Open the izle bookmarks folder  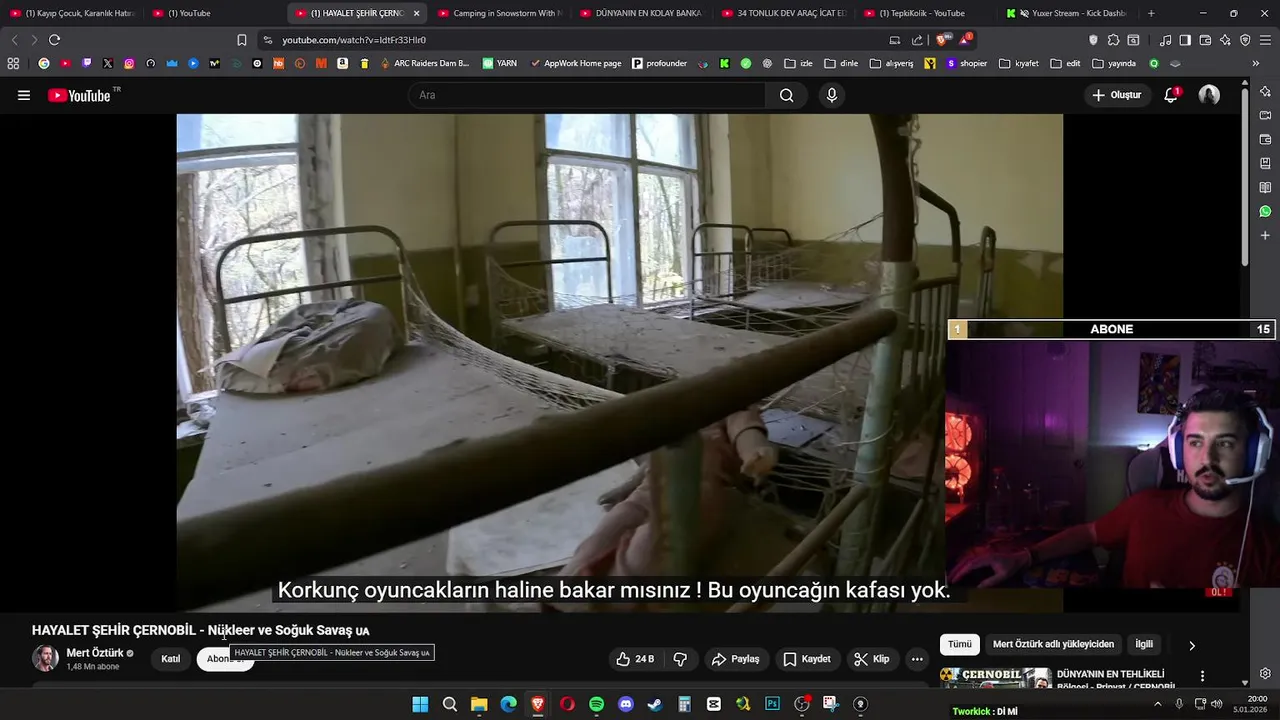tap(798, 63)
